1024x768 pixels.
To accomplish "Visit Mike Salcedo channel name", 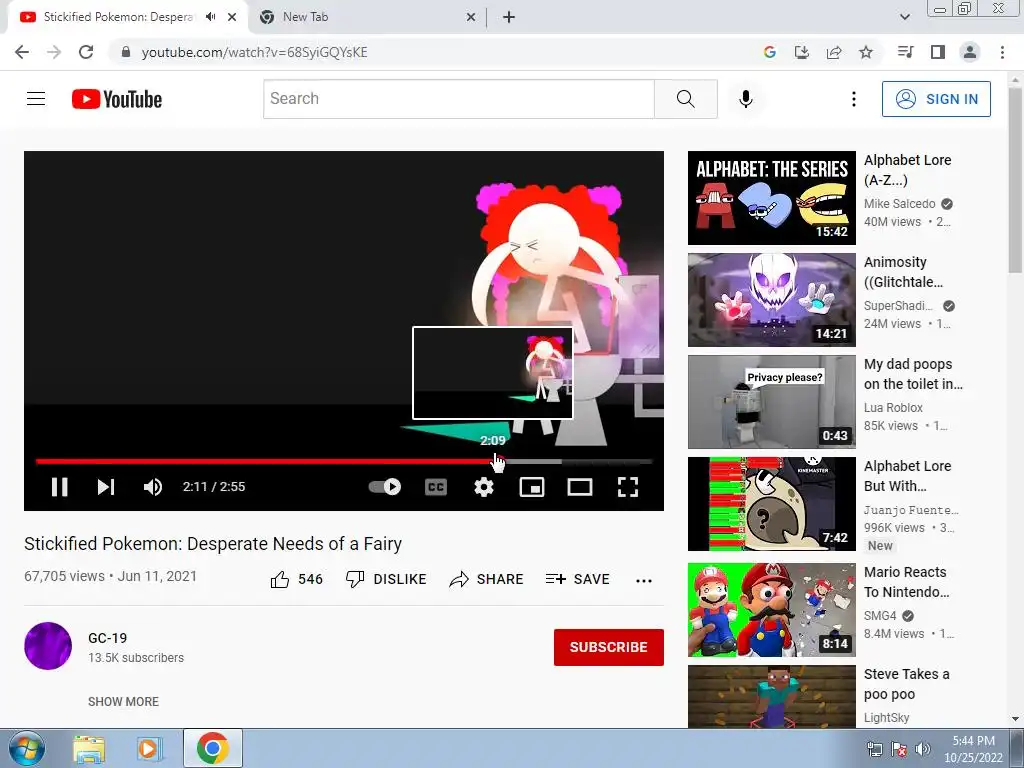I will pos(899,204).
